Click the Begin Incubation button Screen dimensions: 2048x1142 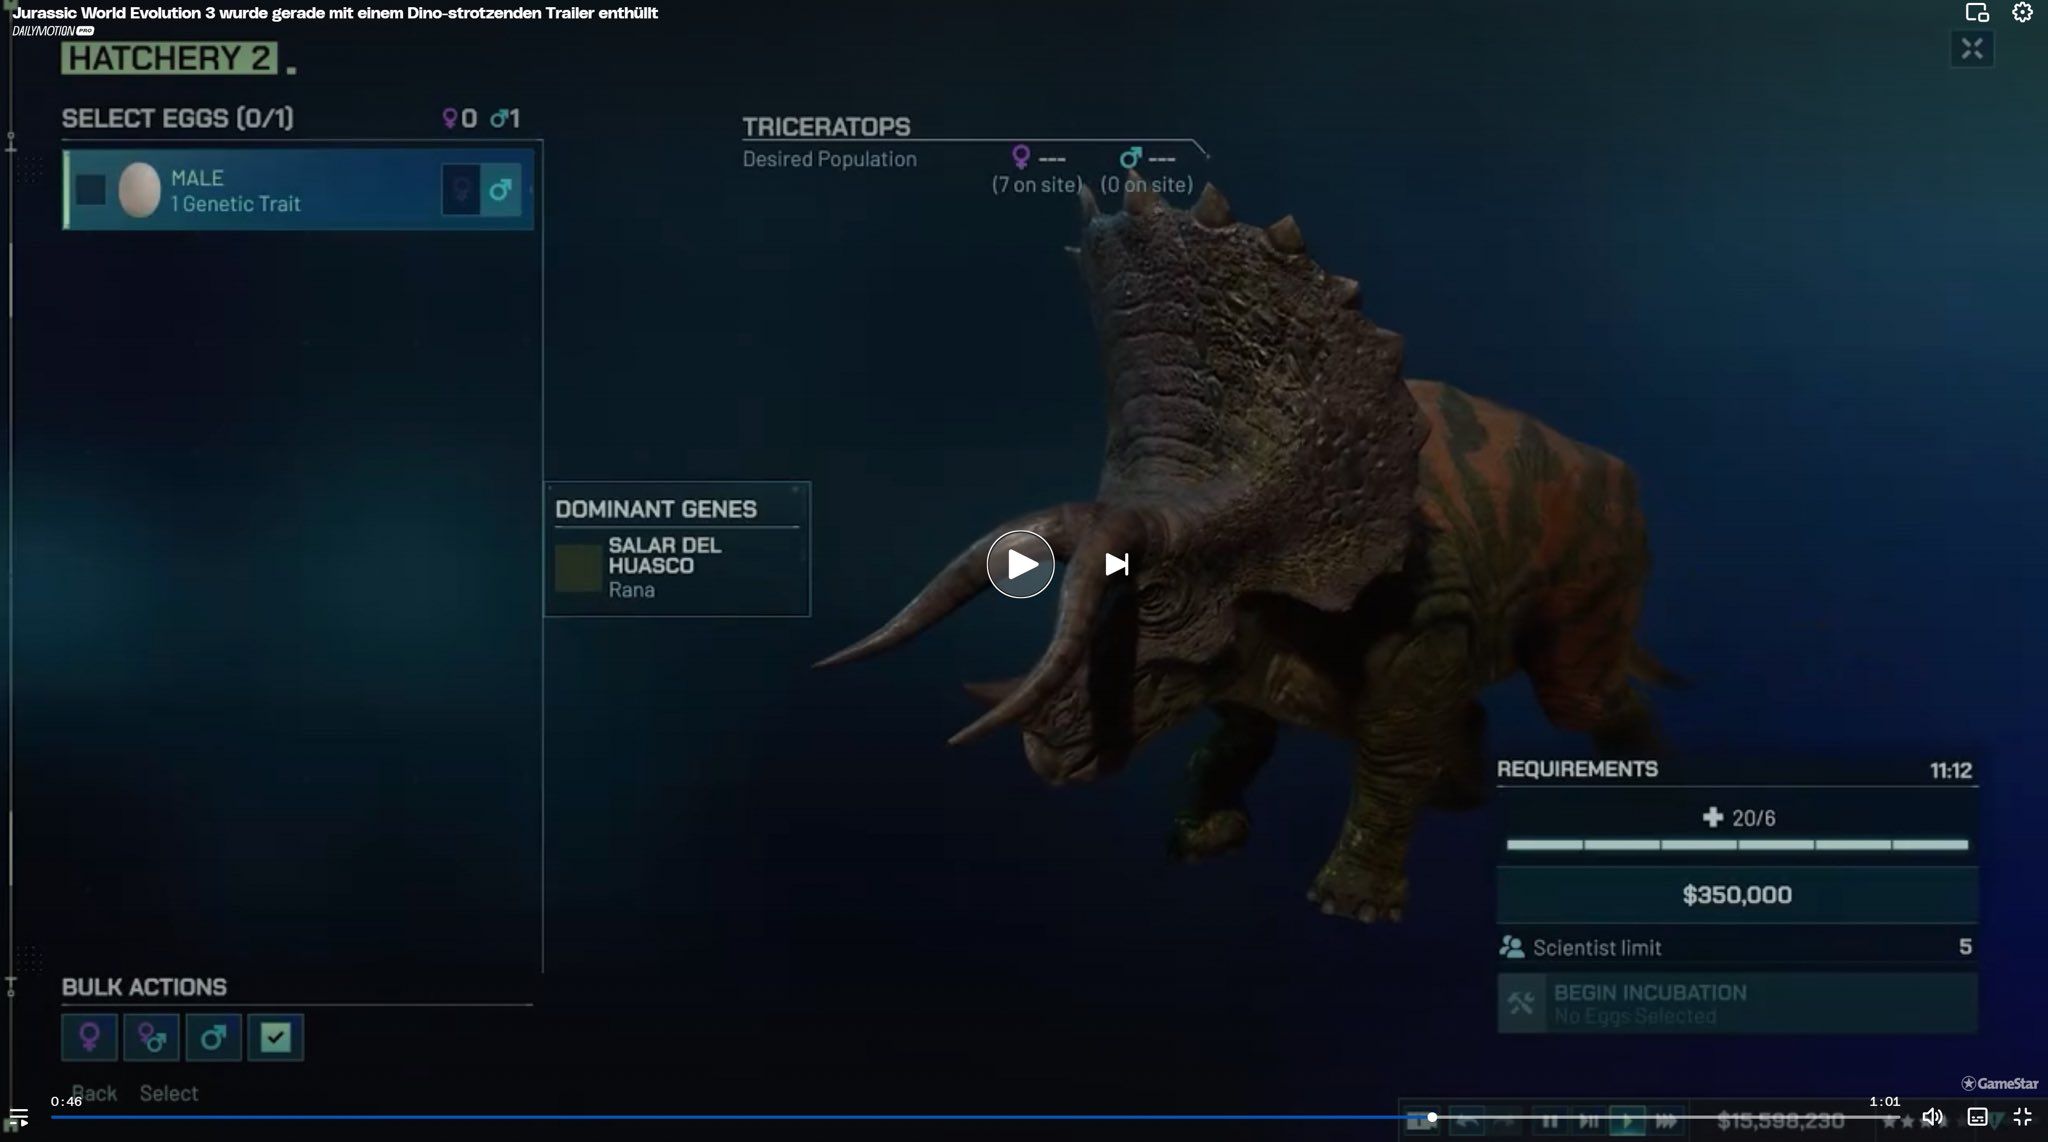[x=1737, y=1003]
